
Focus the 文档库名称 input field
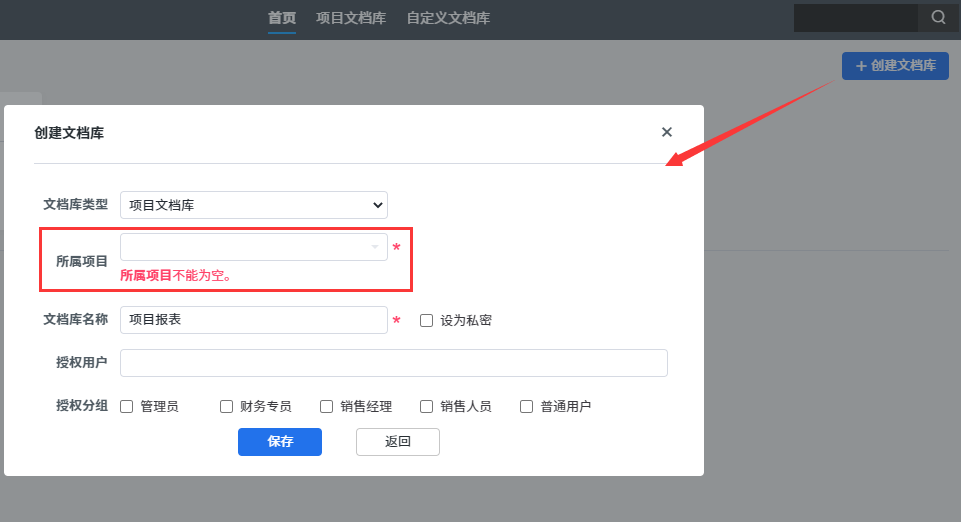pos(254,320)
